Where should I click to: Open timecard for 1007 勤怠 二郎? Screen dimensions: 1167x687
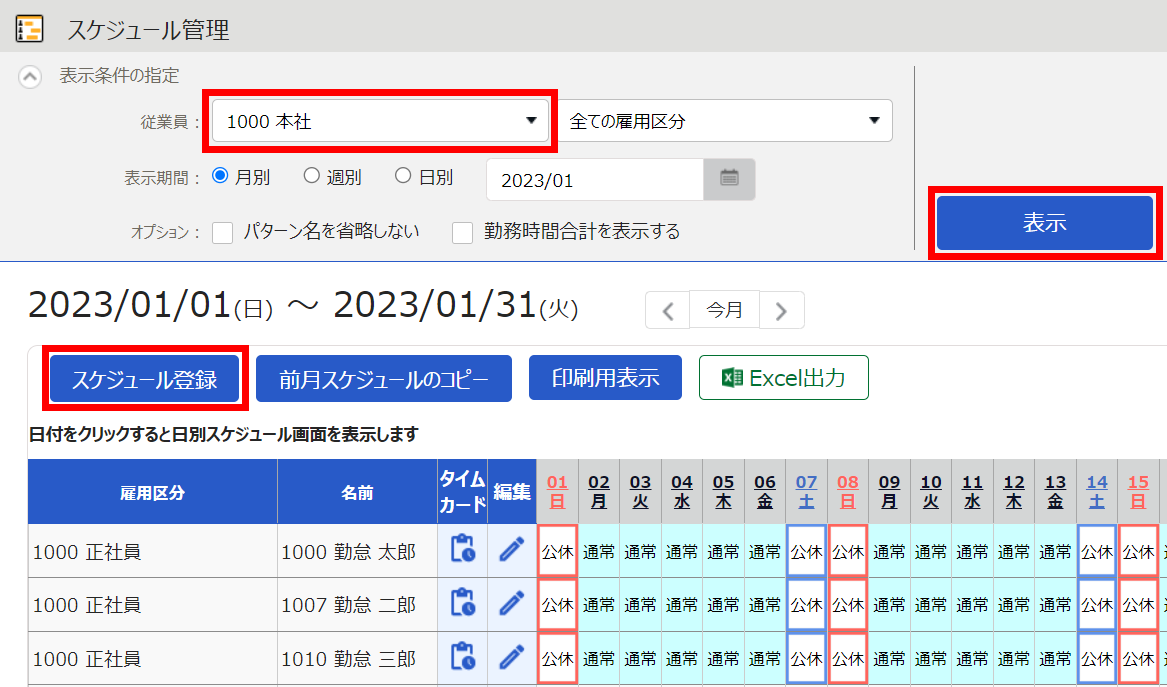pyautogui.click(x=463, y=604)
